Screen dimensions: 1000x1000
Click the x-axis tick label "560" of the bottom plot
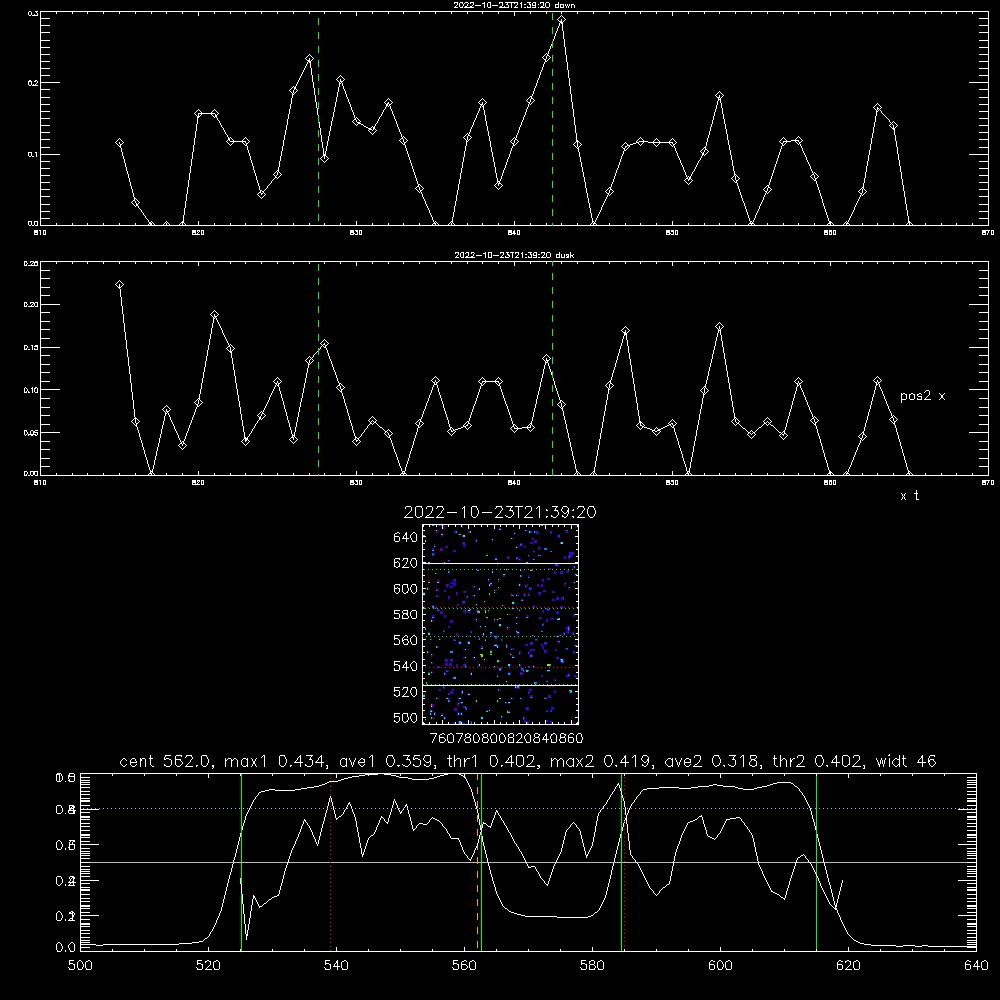coord(464,966)
